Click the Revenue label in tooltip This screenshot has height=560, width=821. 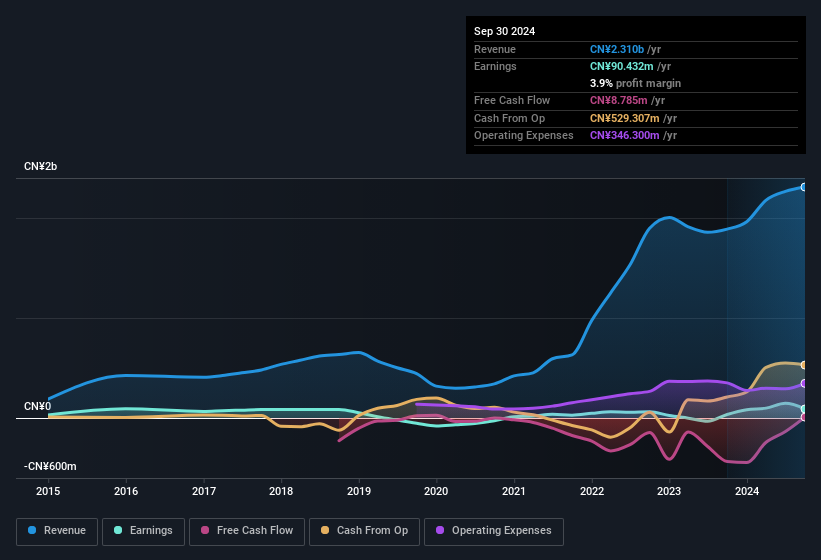click(x=495, y=49)
